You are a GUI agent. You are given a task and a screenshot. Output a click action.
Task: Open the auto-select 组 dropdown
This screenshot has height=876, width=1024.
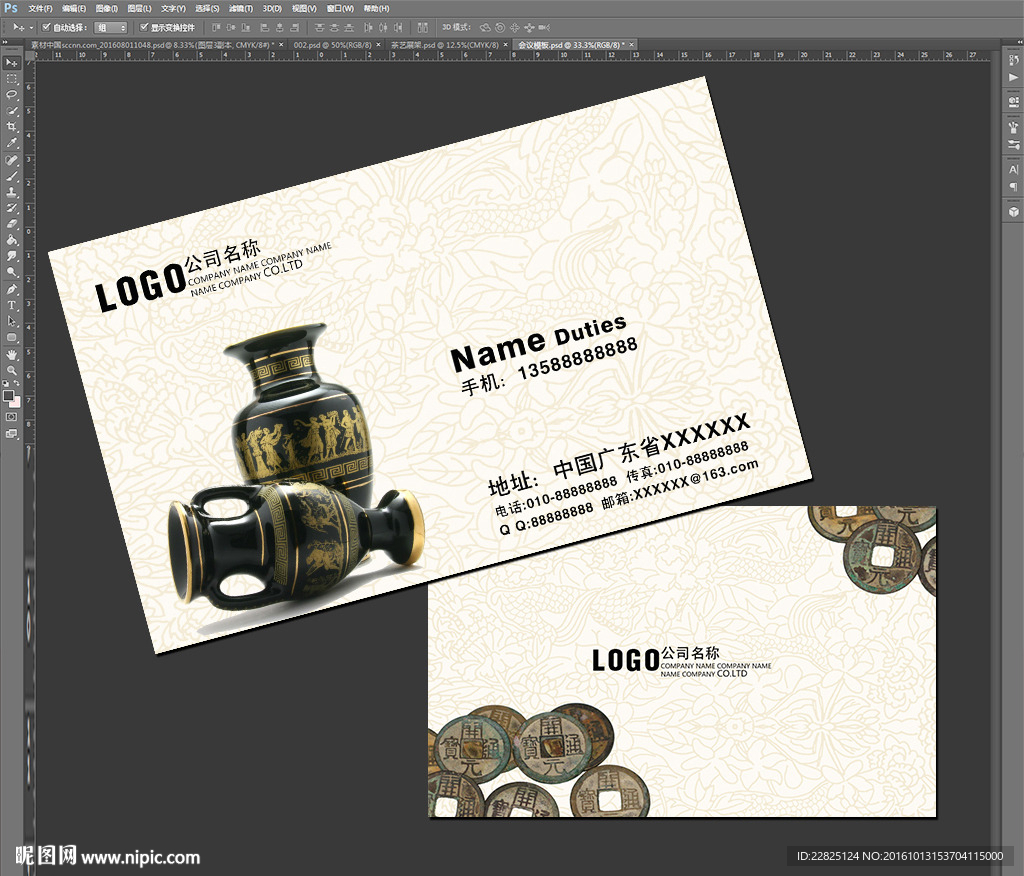(x=110, y=27)
